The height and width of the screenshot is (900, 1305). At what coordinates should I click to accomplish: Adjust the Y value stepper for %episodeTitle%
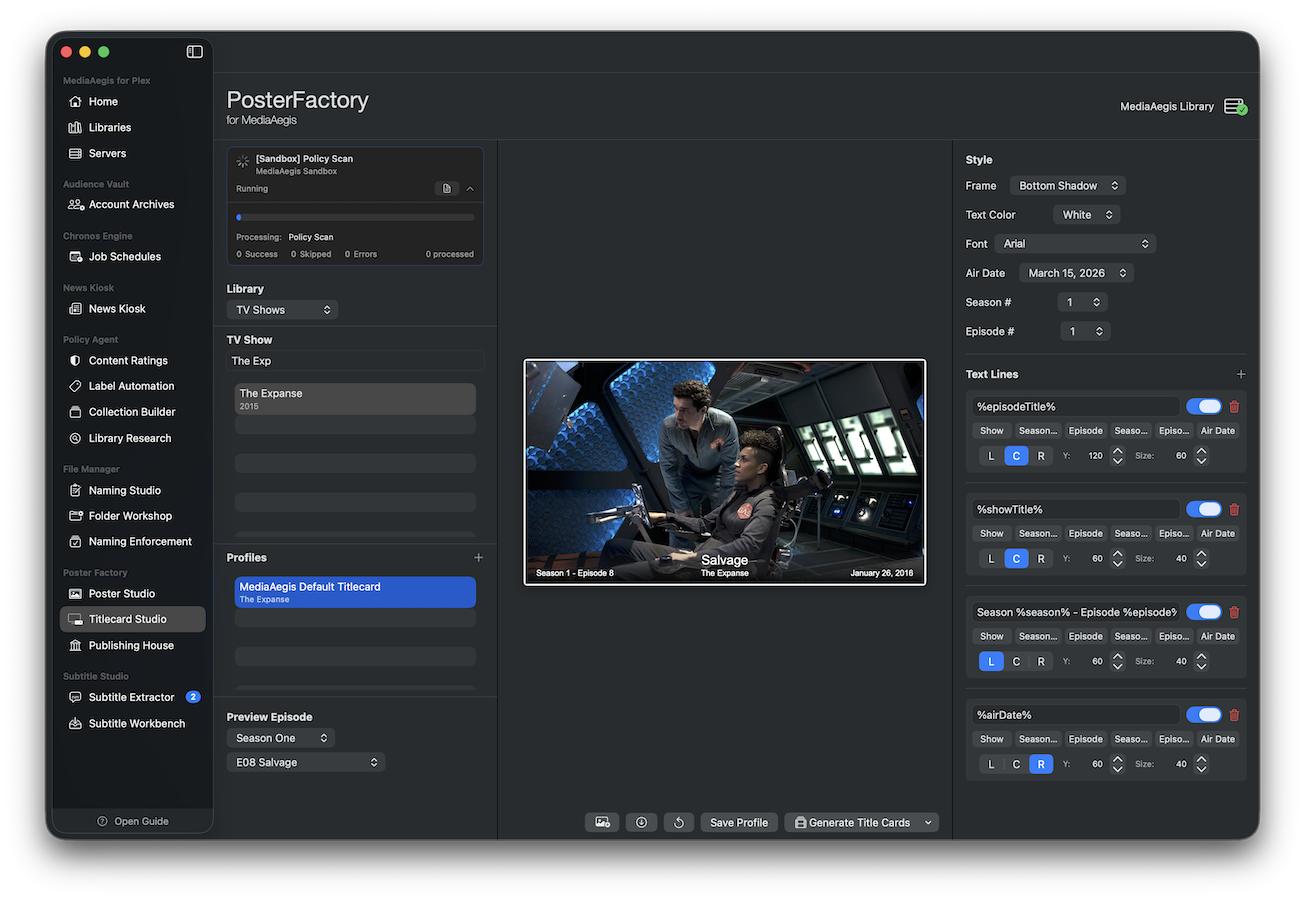pyautogui.click(x=1117, y=456)
